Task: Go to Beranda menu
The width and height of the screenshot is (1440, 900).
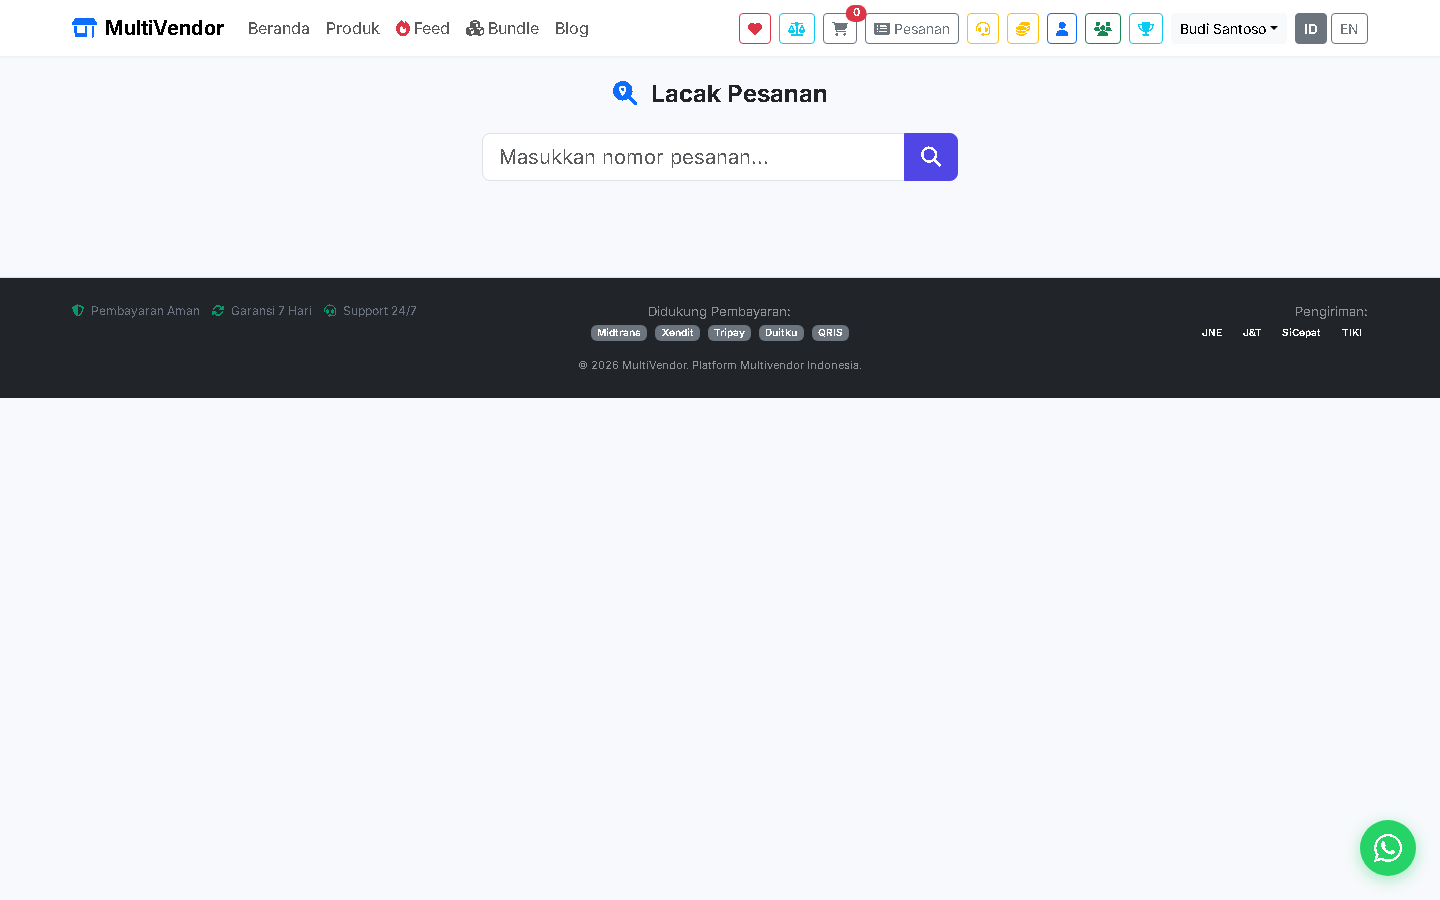Action: (279, 28)
